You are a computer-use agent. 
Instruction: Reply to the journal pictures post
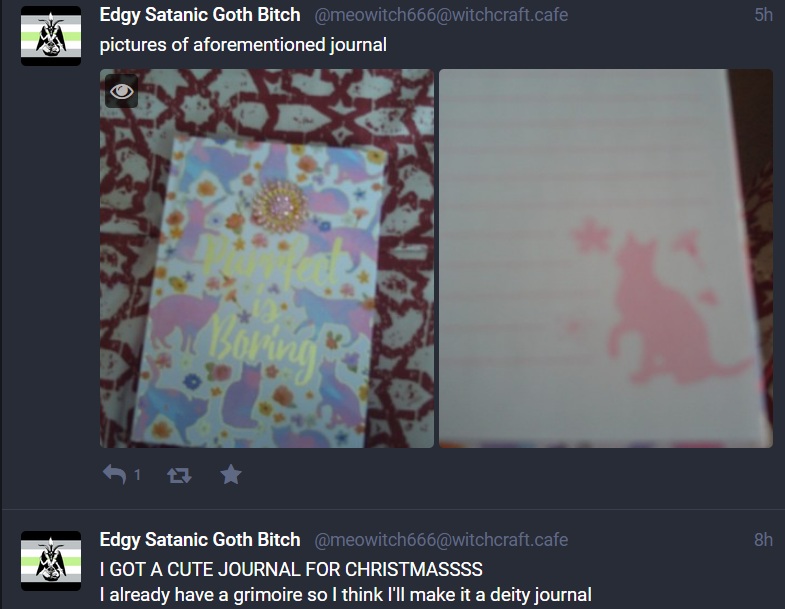click(114, 474)
